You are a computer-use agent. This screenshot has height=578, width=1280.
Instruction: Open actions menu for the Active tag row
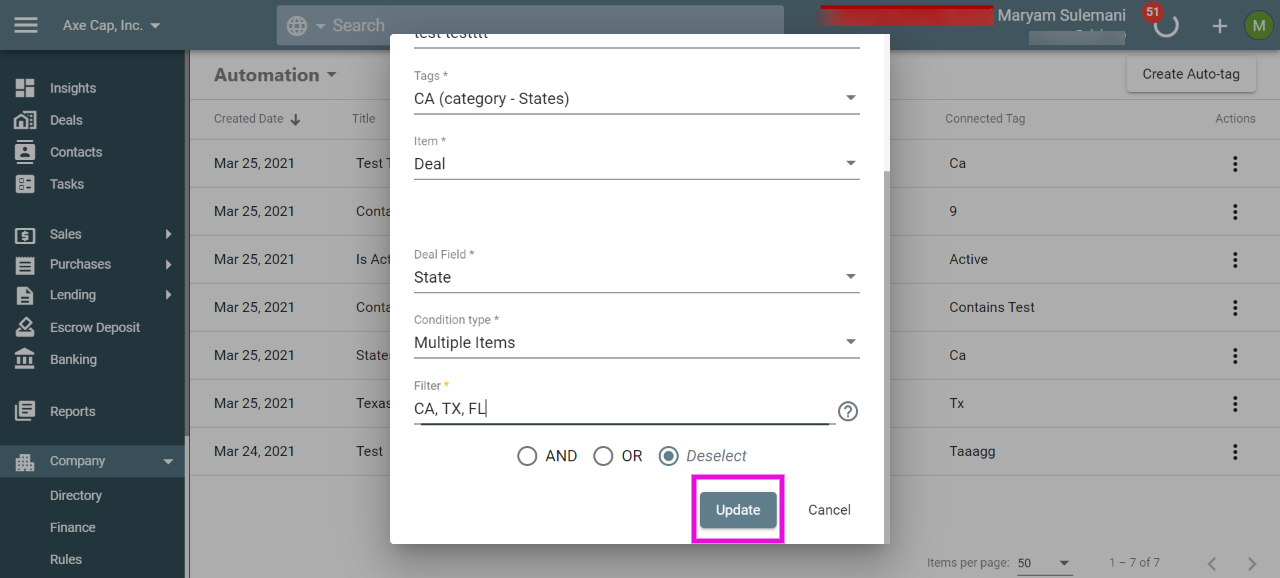(x=1236, y=260)
